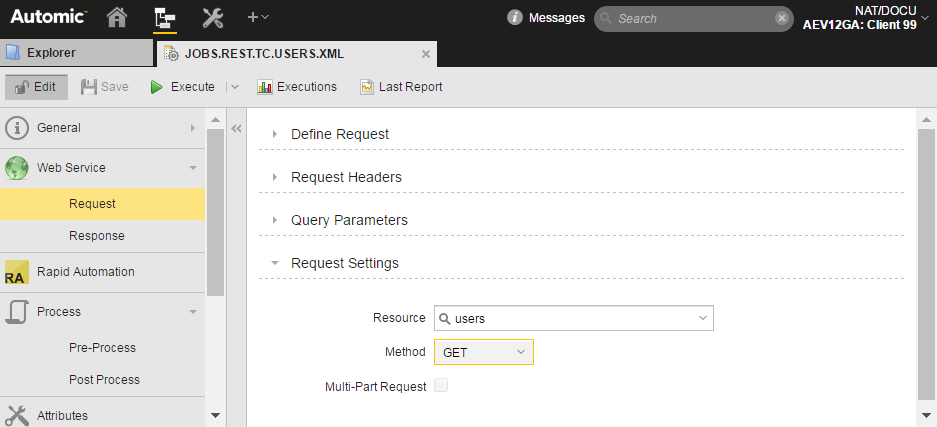
Task: Open the NAT/DOCU user session menu
Action: [865, 18]
